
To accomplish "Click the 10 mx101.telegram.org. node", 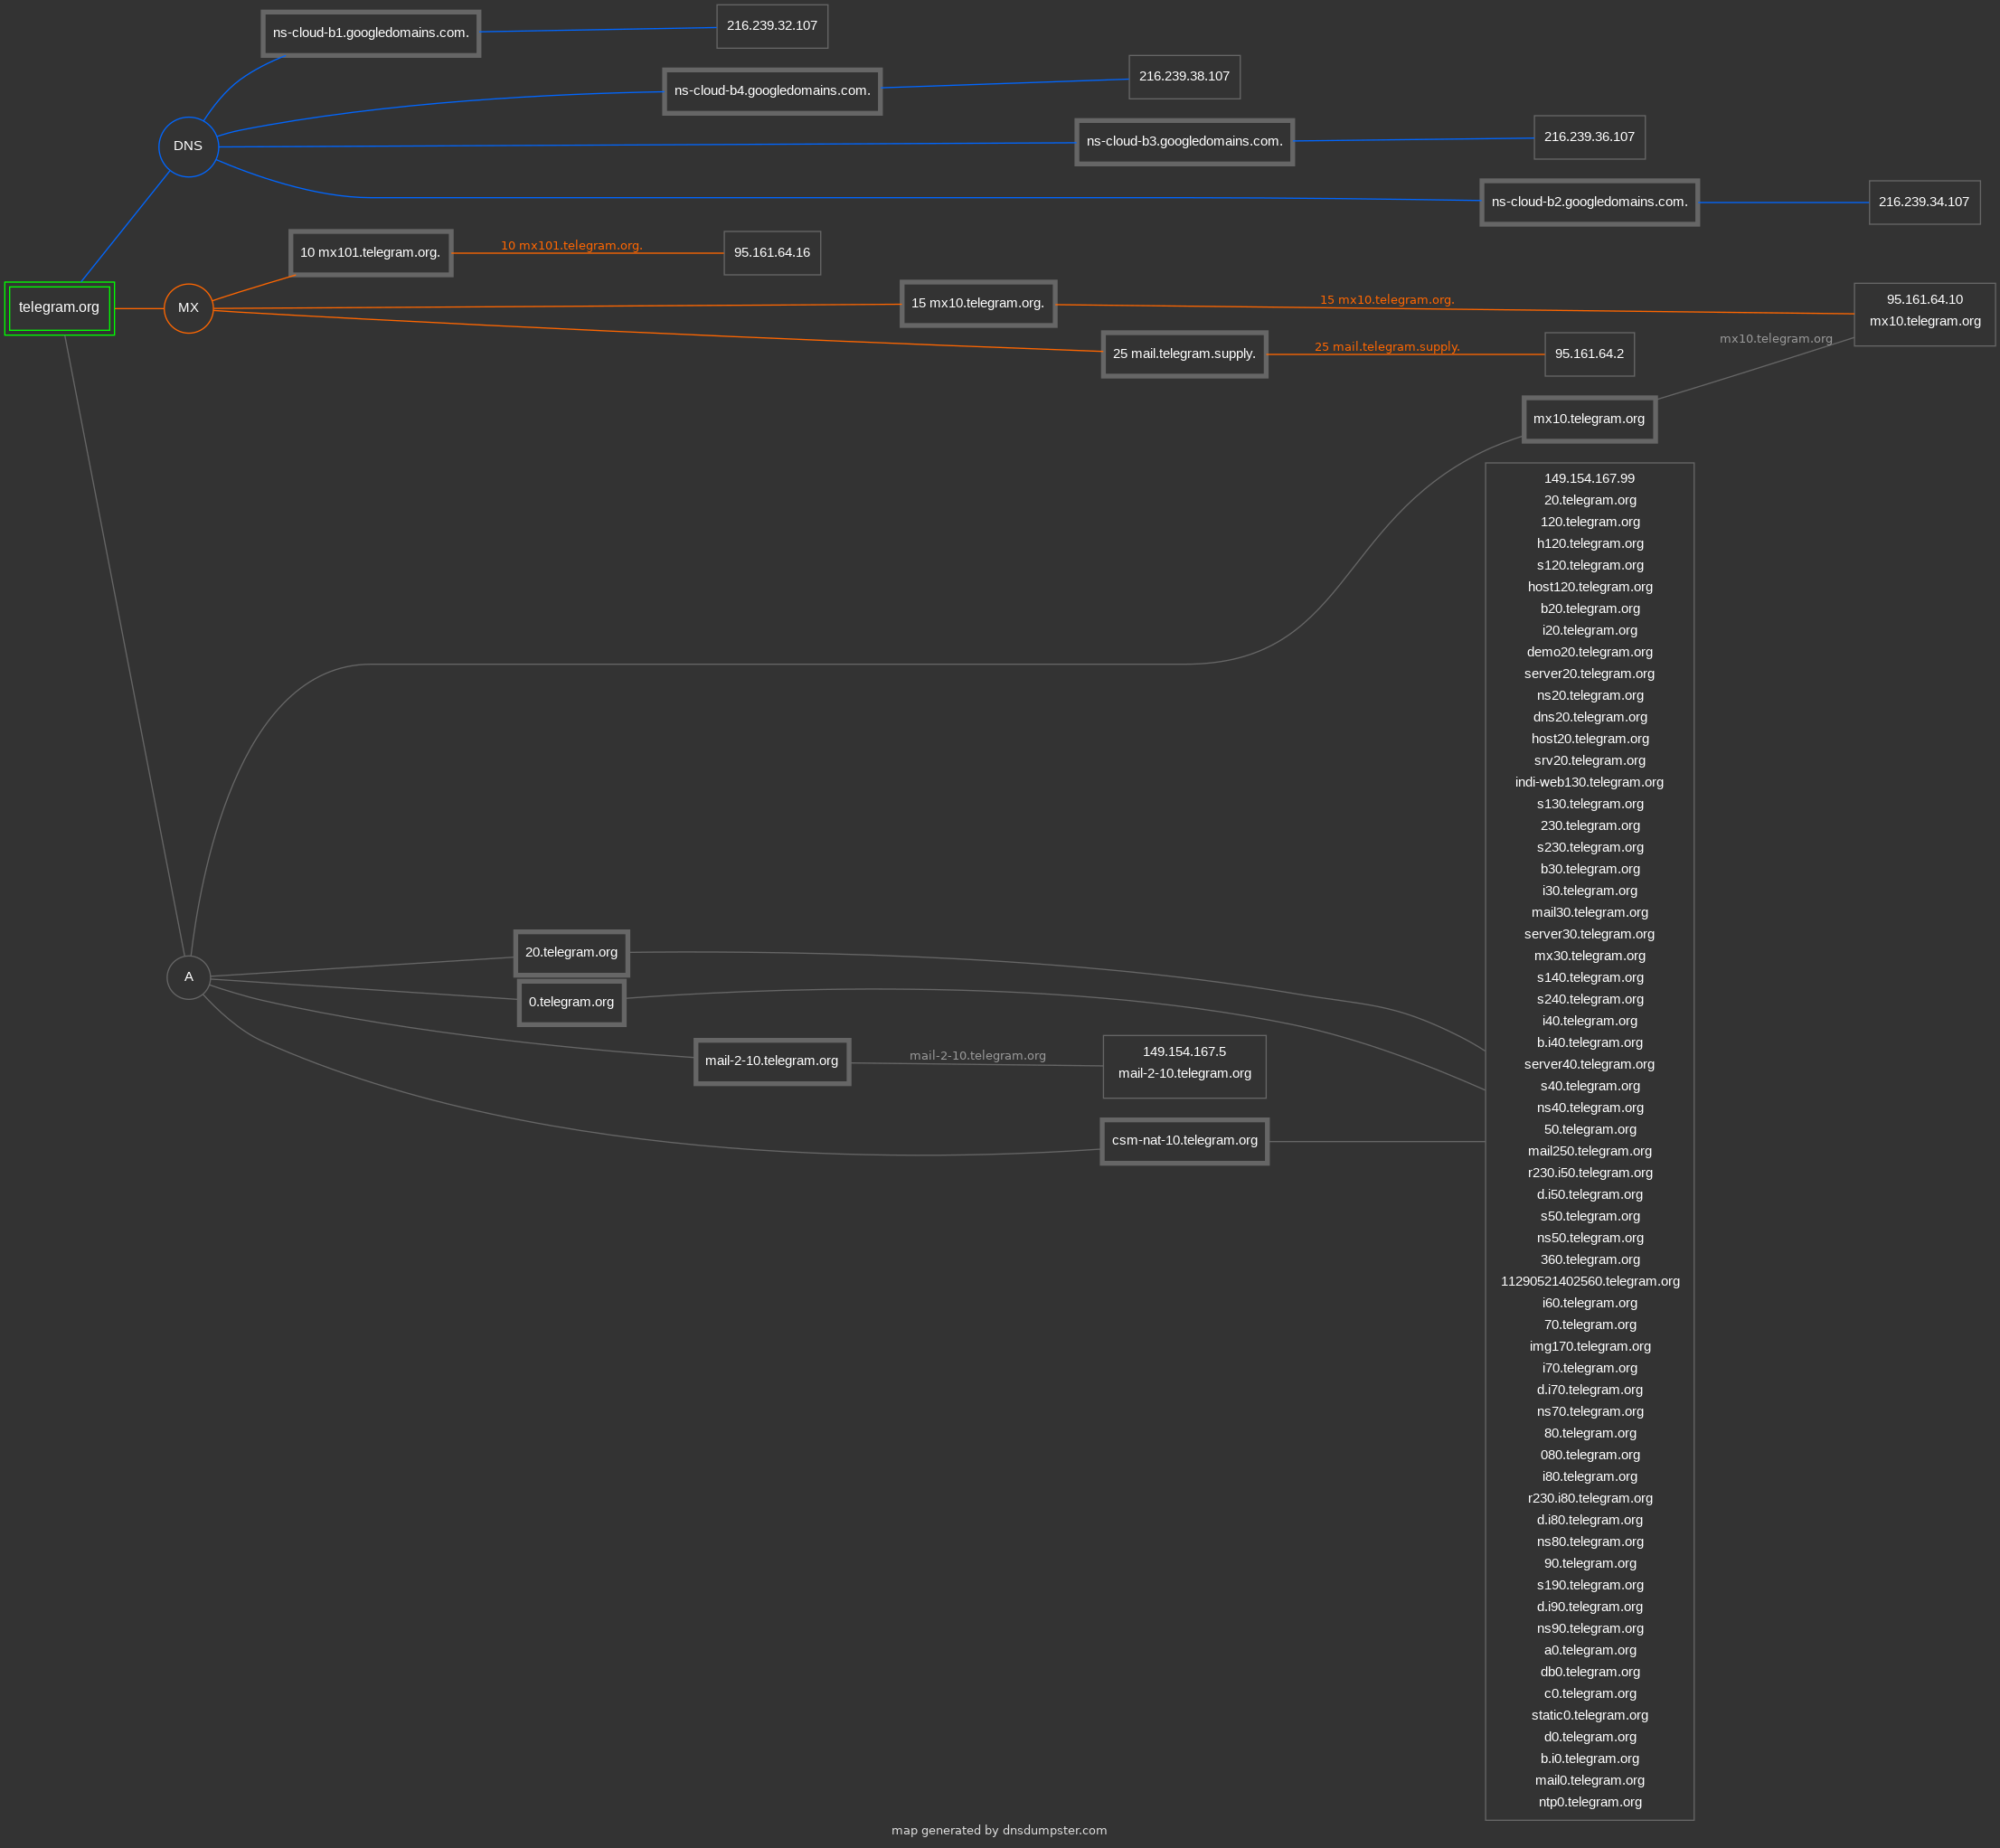I will tap(370, 253).
